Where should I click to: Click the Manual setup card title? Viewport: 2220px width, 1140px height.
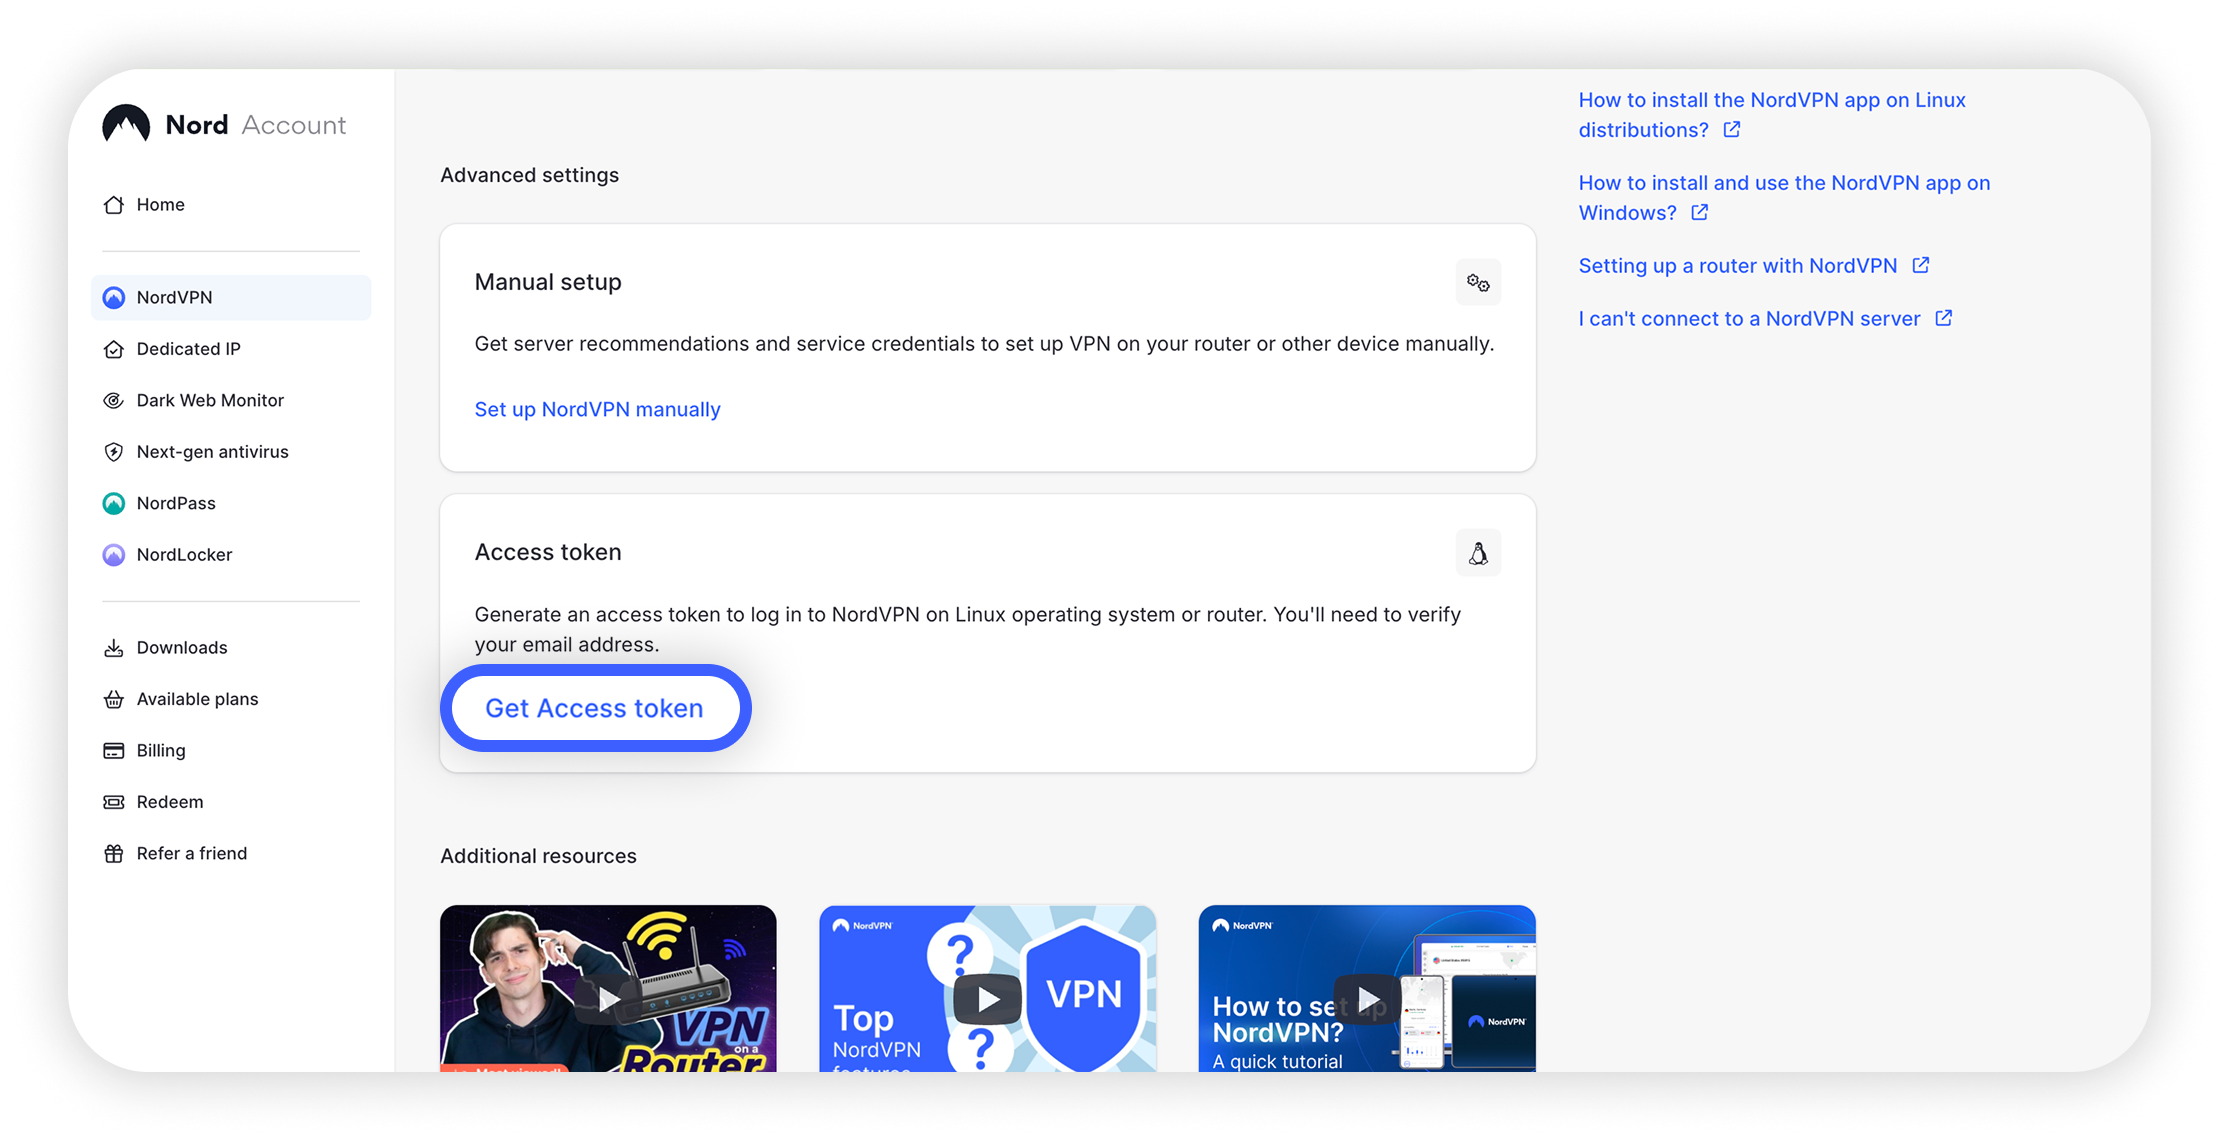point(548,283)
